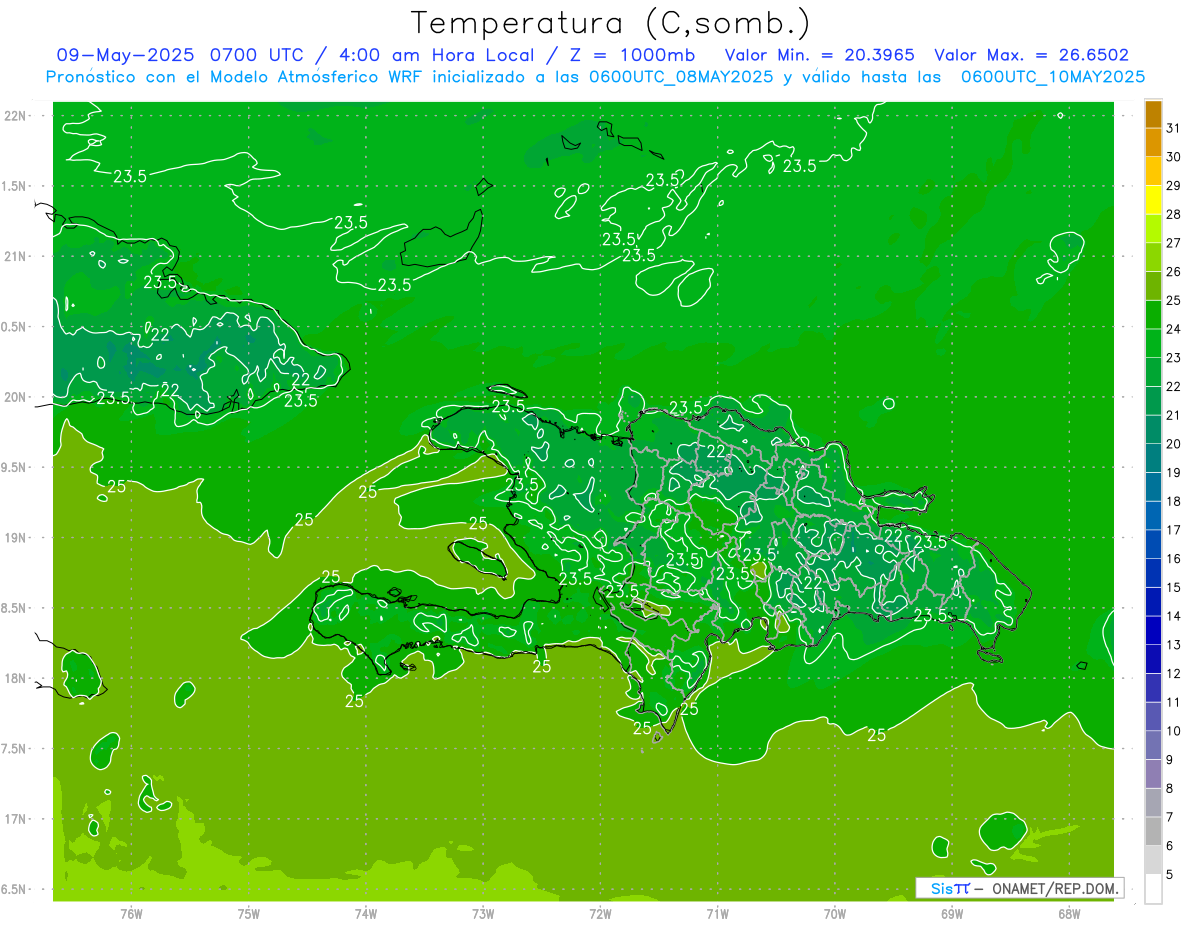Click the colorbar legend value '28'
Screen dimensions: 1200x927
(1174, 214)
